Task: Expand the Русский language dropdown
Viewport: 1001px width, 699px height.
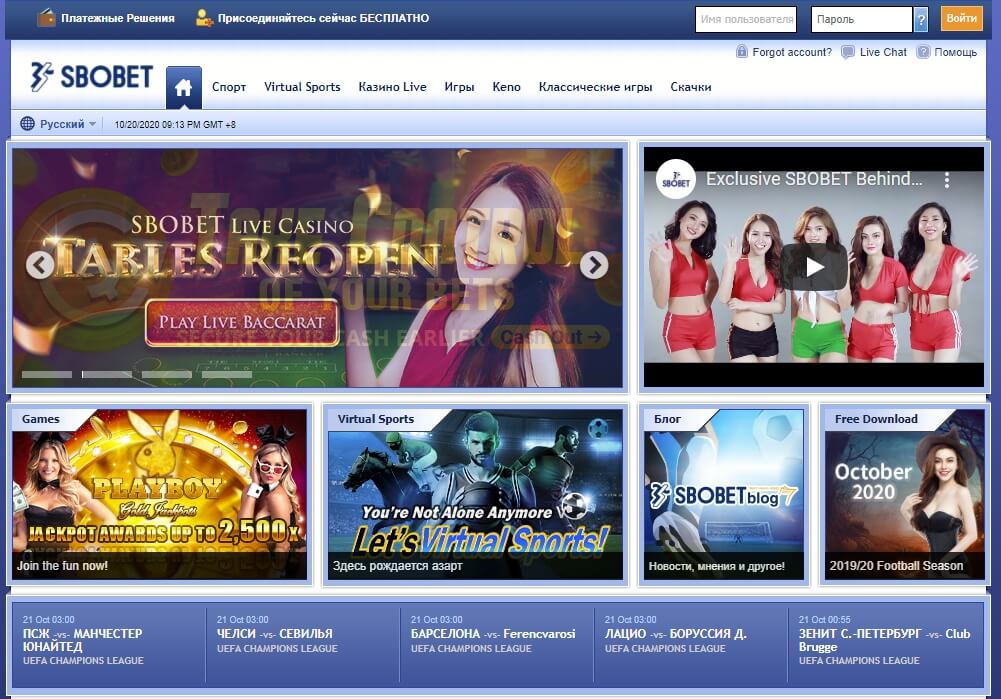Action: (68, 124)
